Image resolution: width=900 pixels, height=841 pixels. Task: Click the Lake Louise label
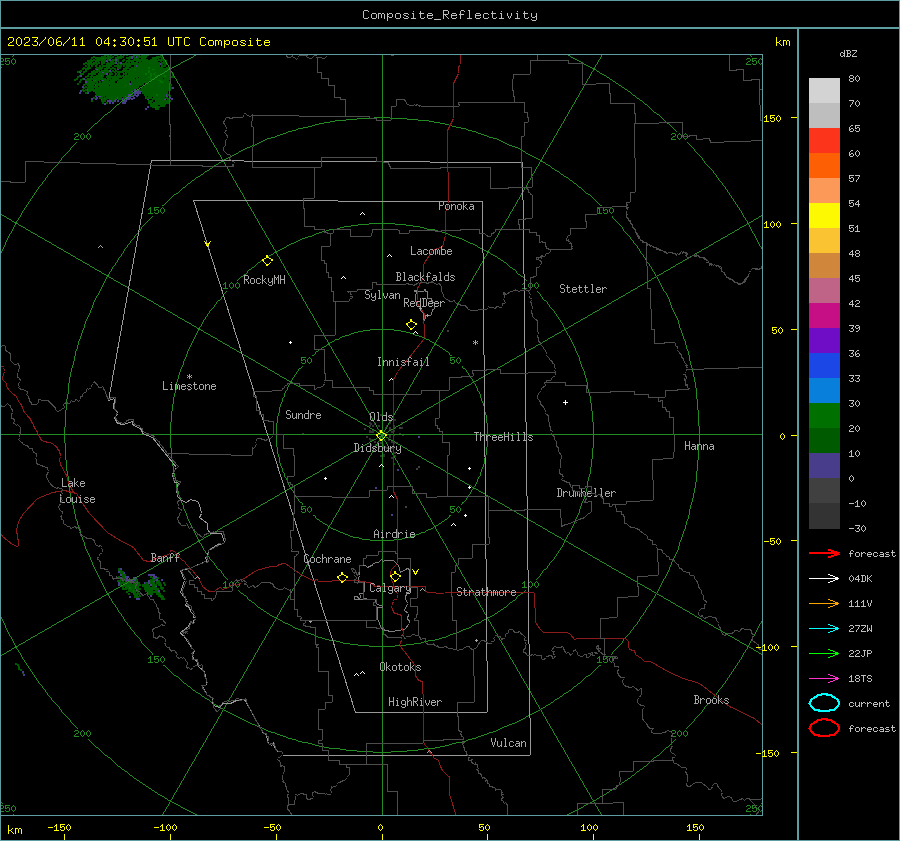(x=77, y=491)
